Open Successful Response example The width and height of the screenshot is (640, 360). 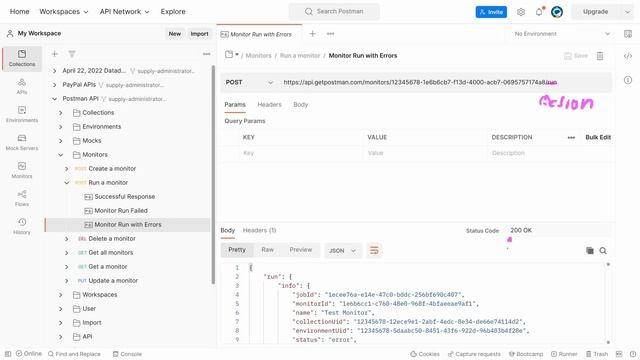(x=124, y=197)
